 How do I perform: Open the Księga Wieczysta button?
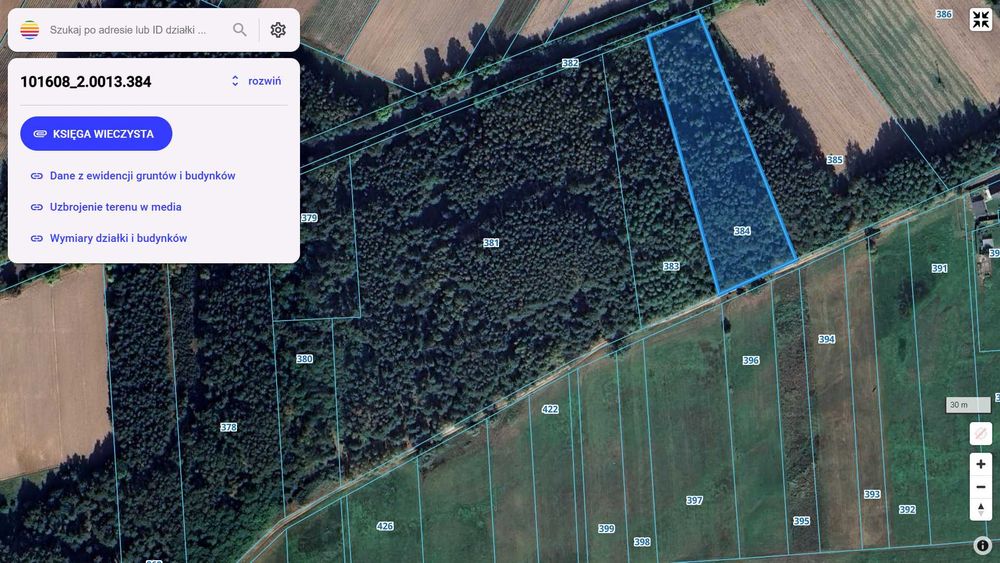[96, 133]
